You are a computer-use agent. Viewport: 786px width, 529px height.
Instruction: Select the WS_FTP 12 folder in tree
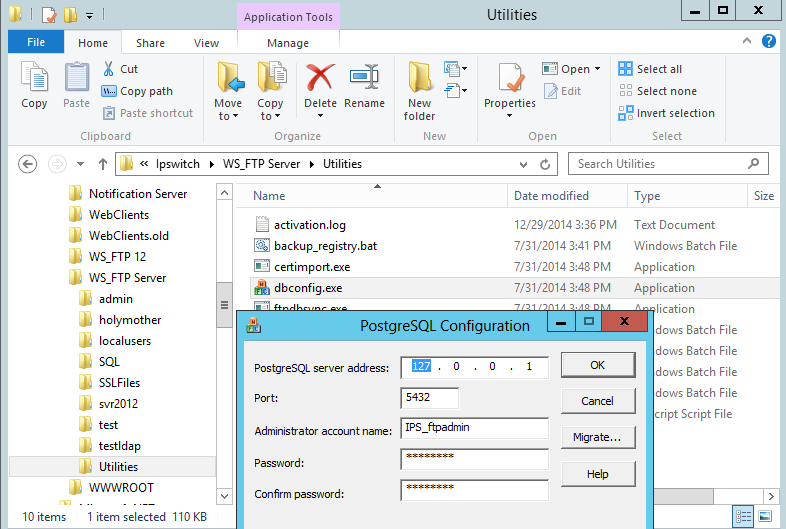point(117,257)
